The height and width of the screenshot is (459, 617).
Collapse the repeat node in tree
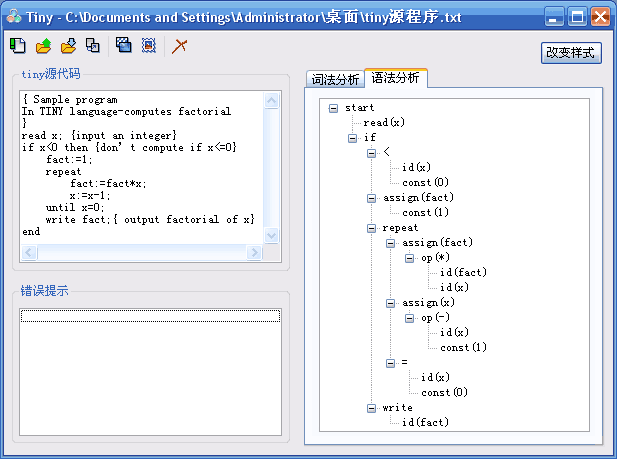(372, 228)
